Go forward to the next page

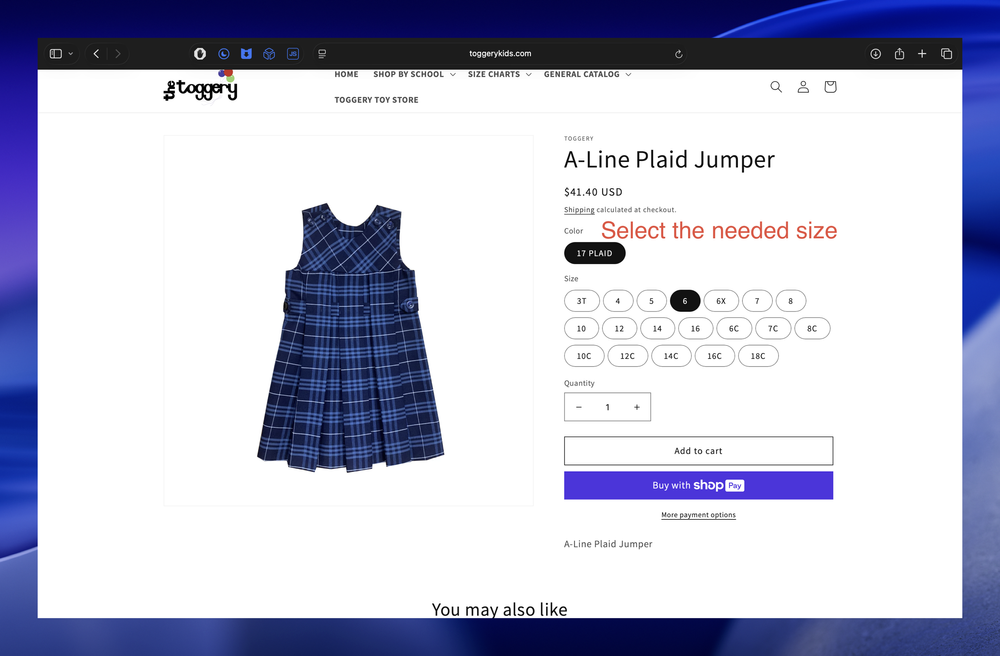point(118,54)
